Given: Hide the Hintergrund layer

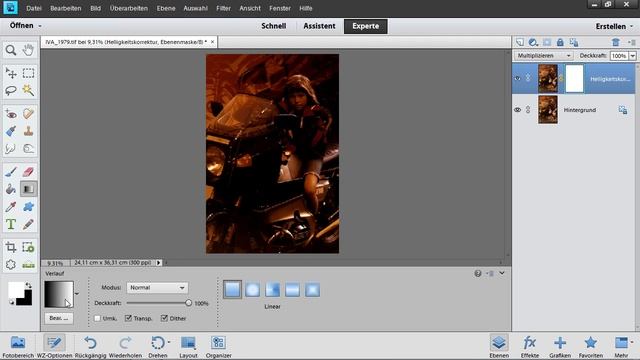Looking at the screenshot, I should click(518, 110).
